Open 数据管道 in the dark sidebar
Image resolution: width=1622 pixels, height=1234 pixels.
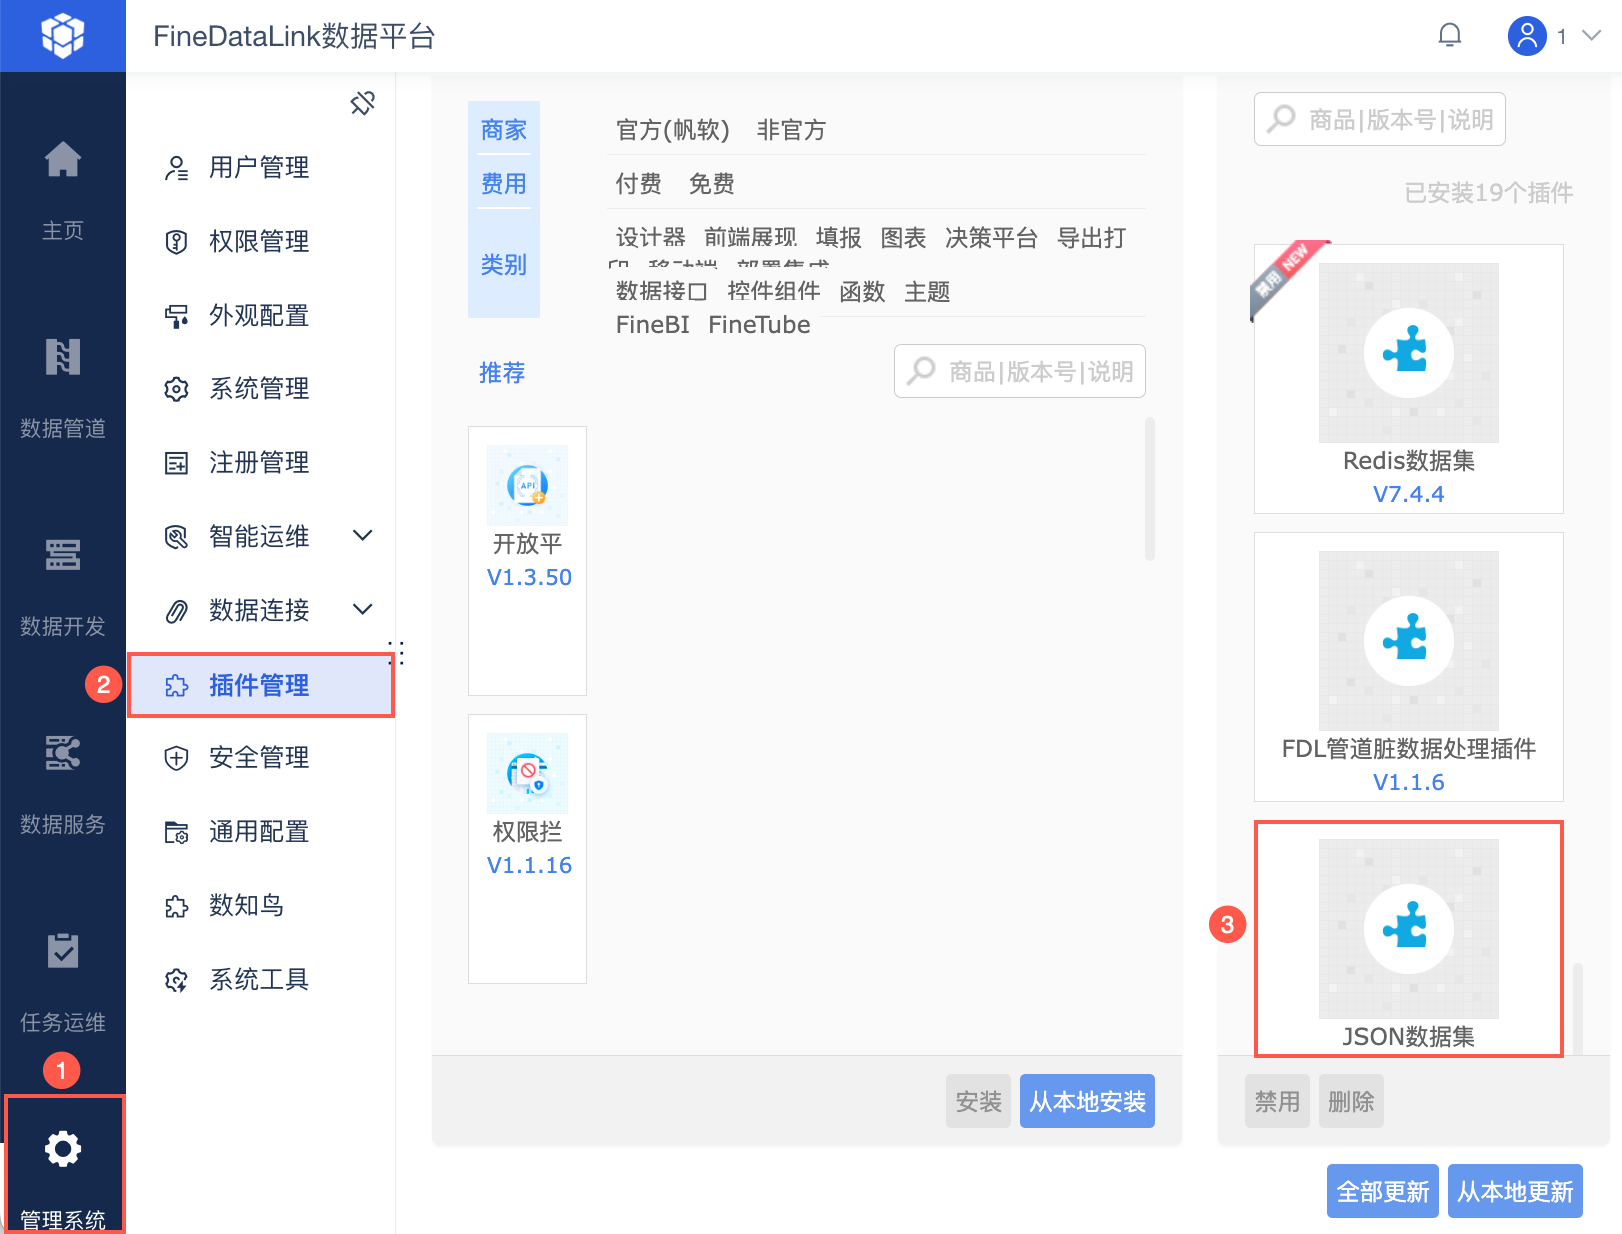click(x=62, y=388)
